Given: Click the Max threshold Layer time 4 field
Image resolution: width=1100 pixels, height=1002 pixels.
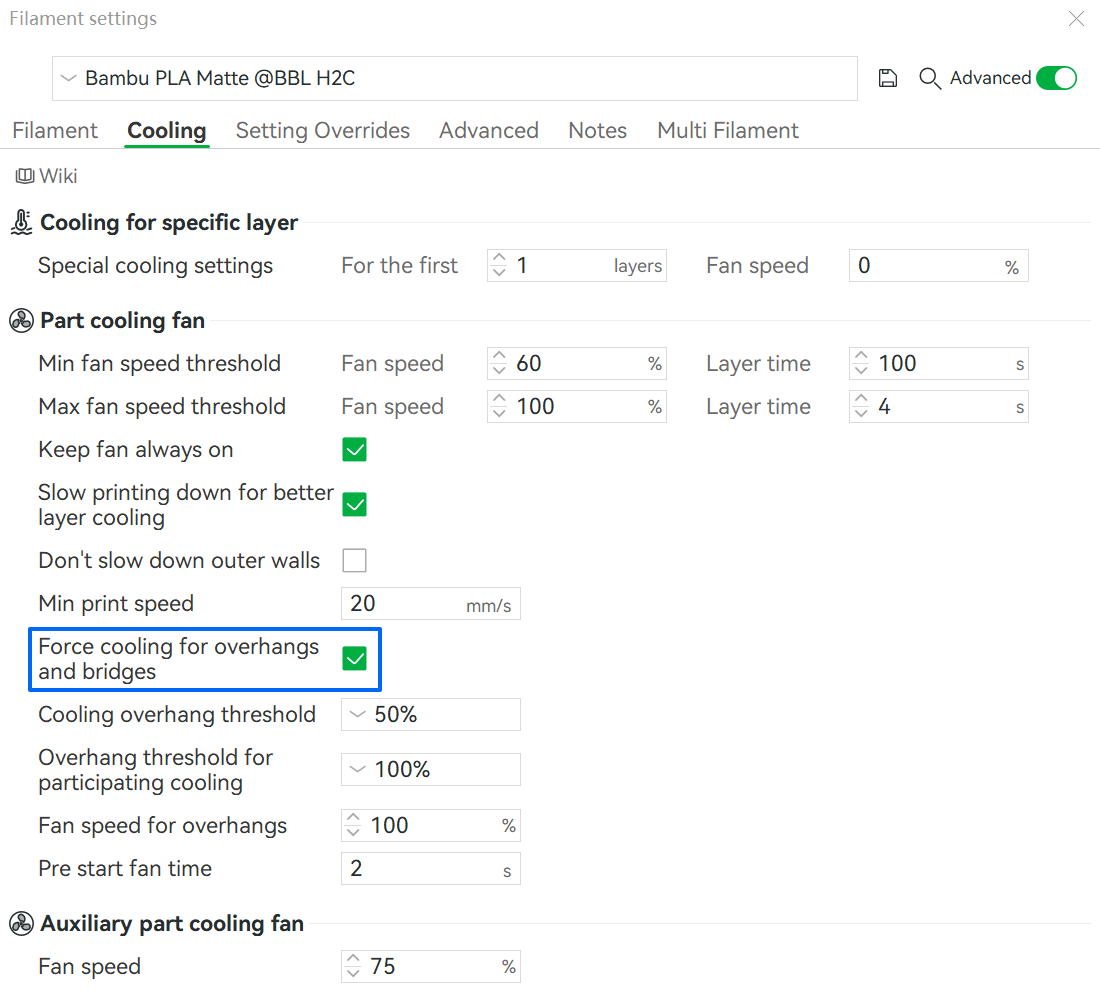Looking at the screenshot, I should (939, 407).
